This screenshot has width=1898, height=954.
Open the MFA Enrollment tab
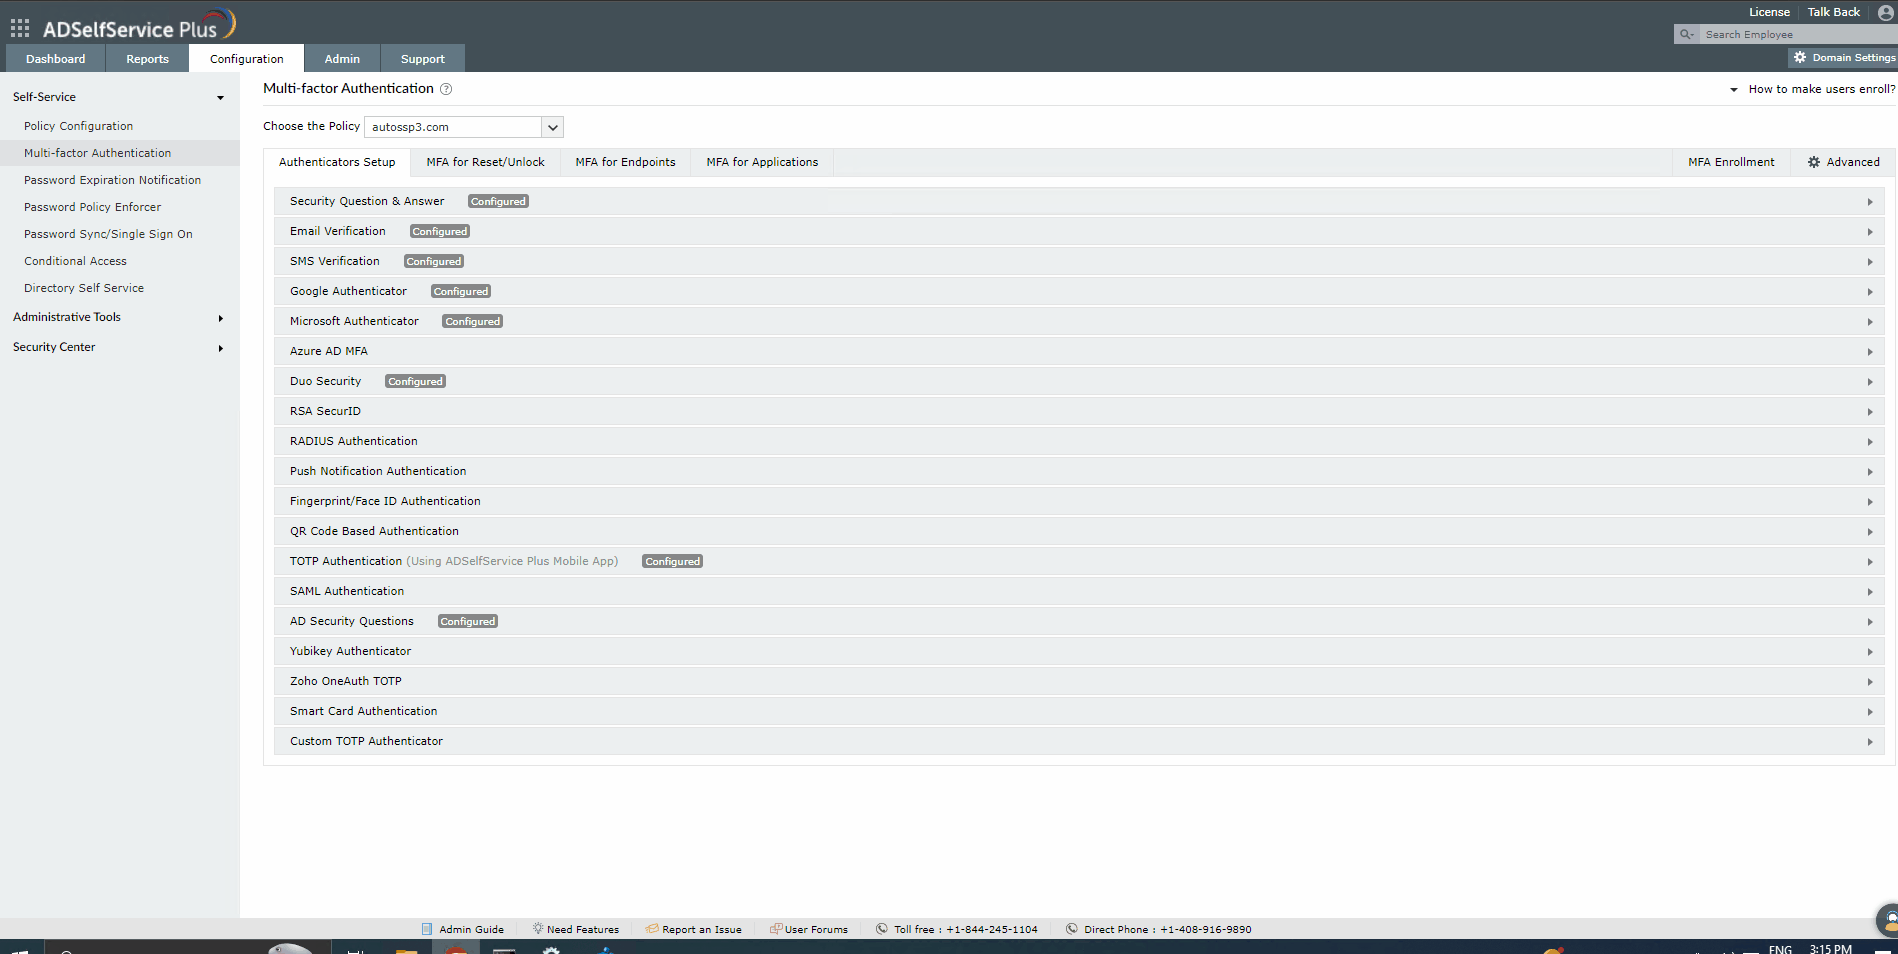(1731, 162)
